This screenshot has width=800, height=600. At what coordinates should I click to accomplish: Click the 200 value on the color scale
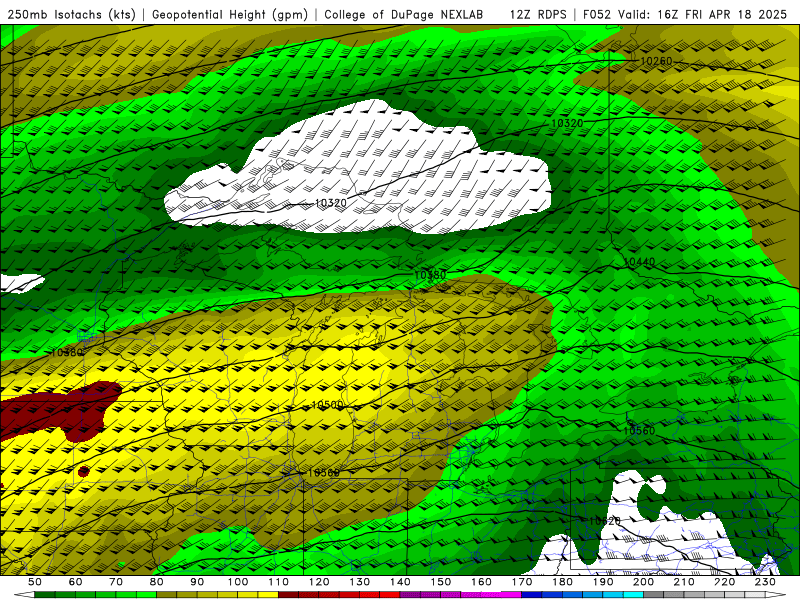[644, 582]
